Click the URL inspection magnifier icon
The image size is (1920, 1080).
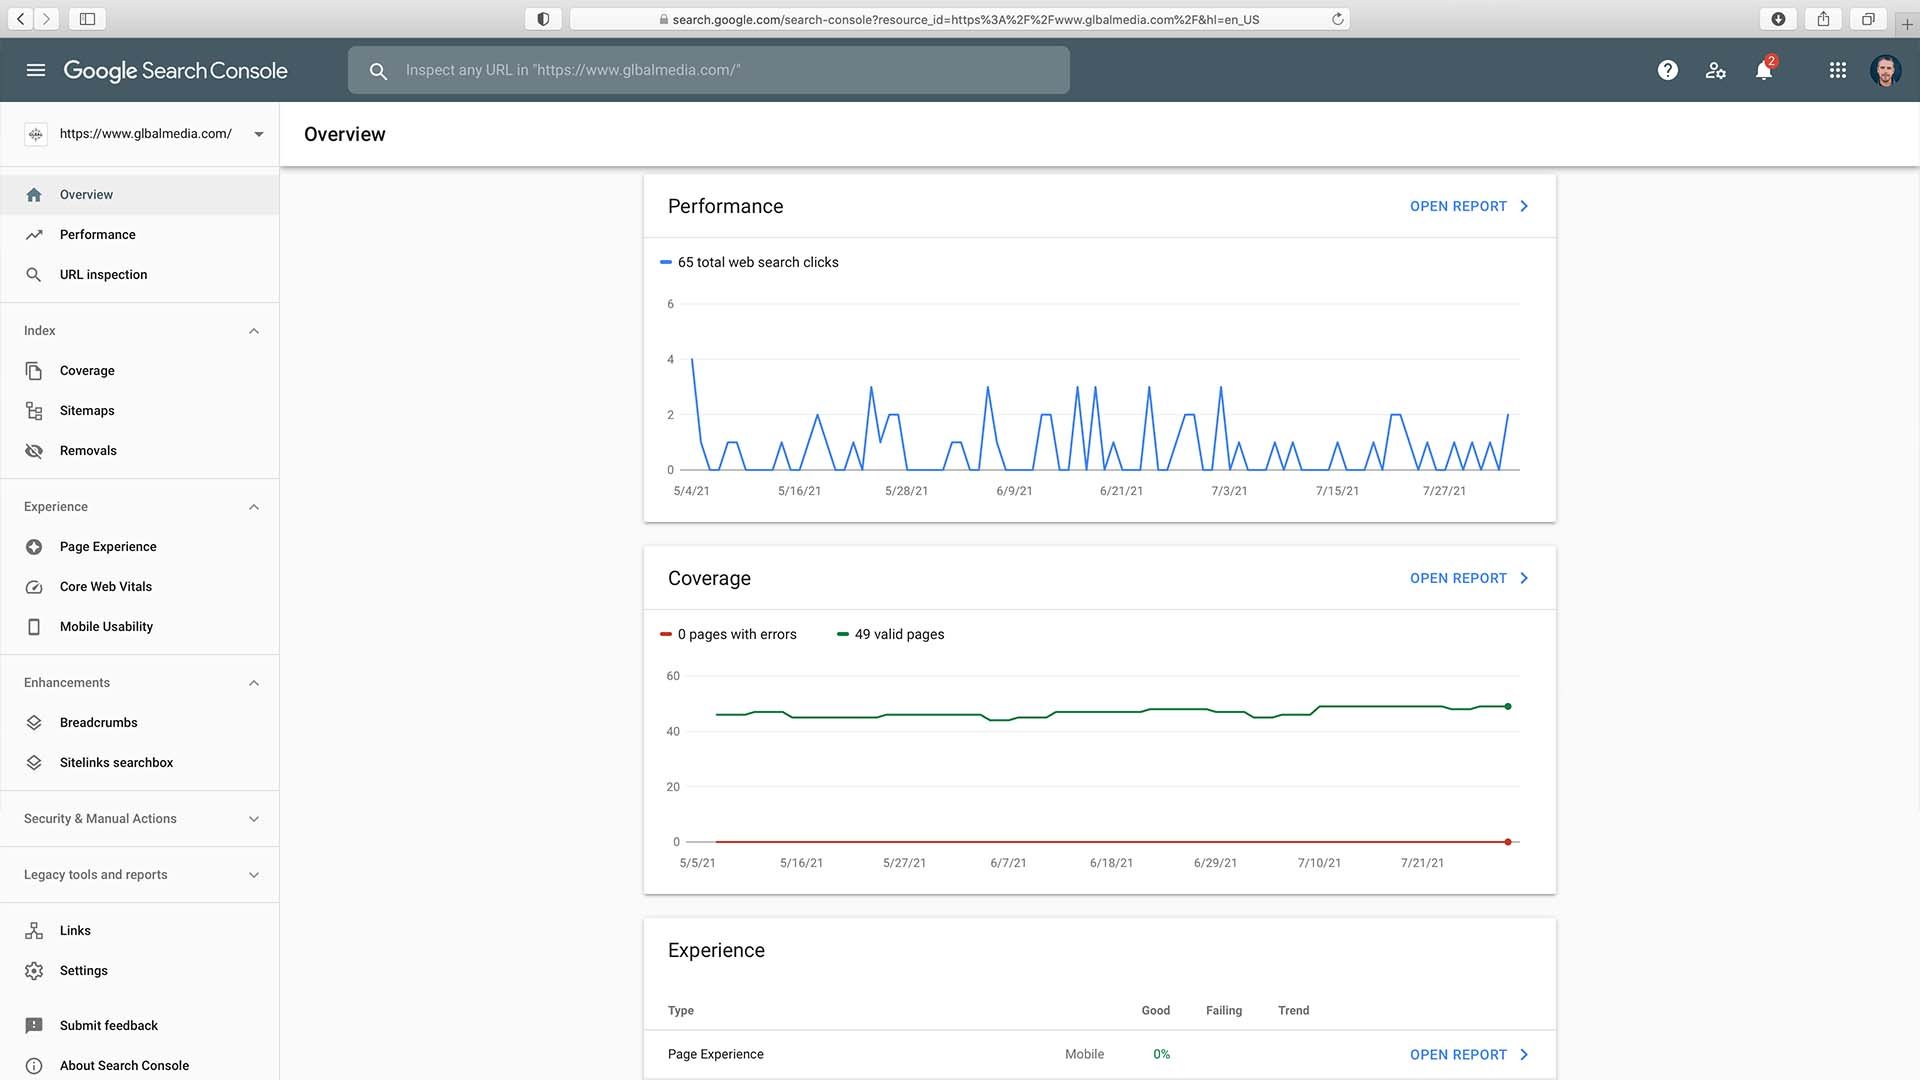34,275
